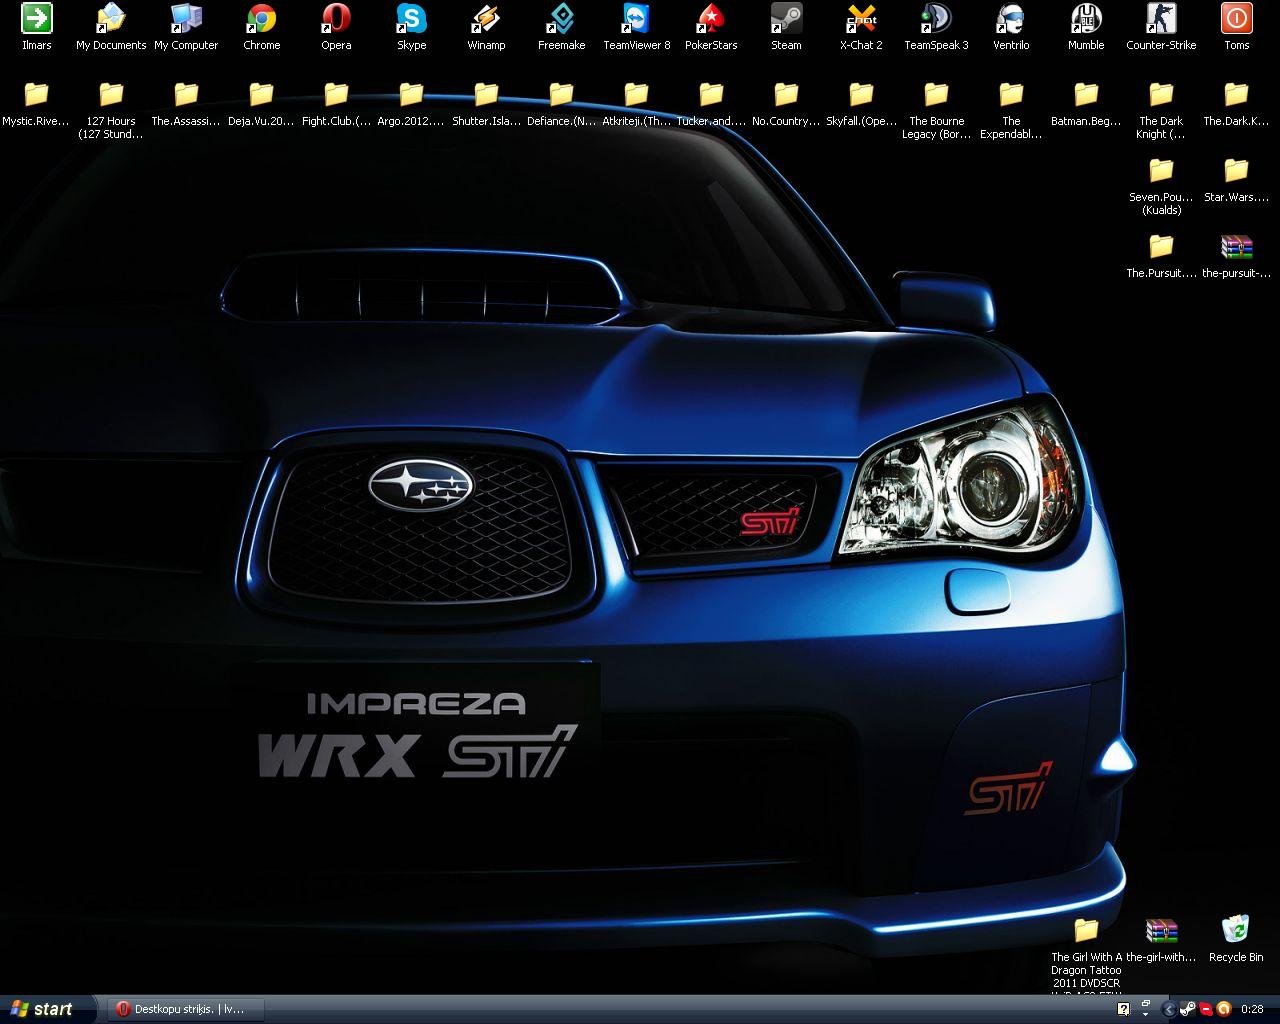Screen dimensions: 1280x1024
Task: Open the Recycle Bin icon
Action: point(1236,938)
